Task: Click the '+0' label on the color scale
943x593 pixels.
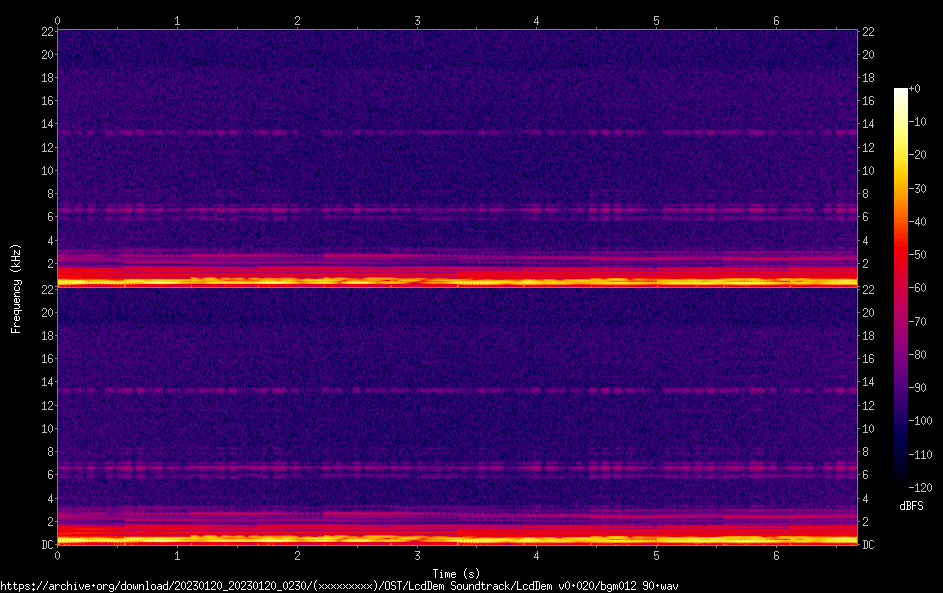Action: (915, 89)
